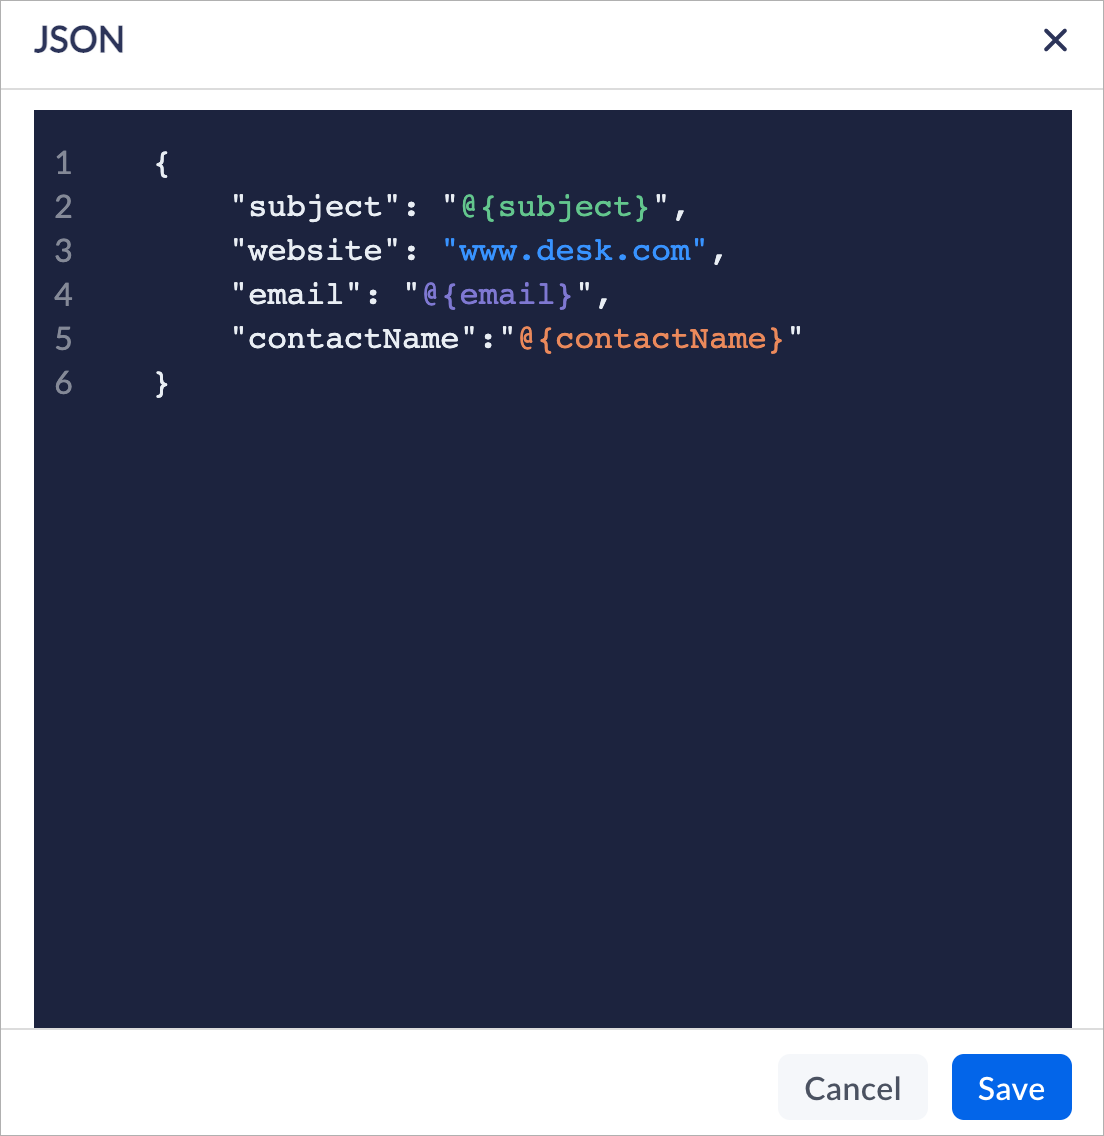This screenshot has width=1104, height=1136.
Task: Click the JSON dialog title
Action: 79,40
